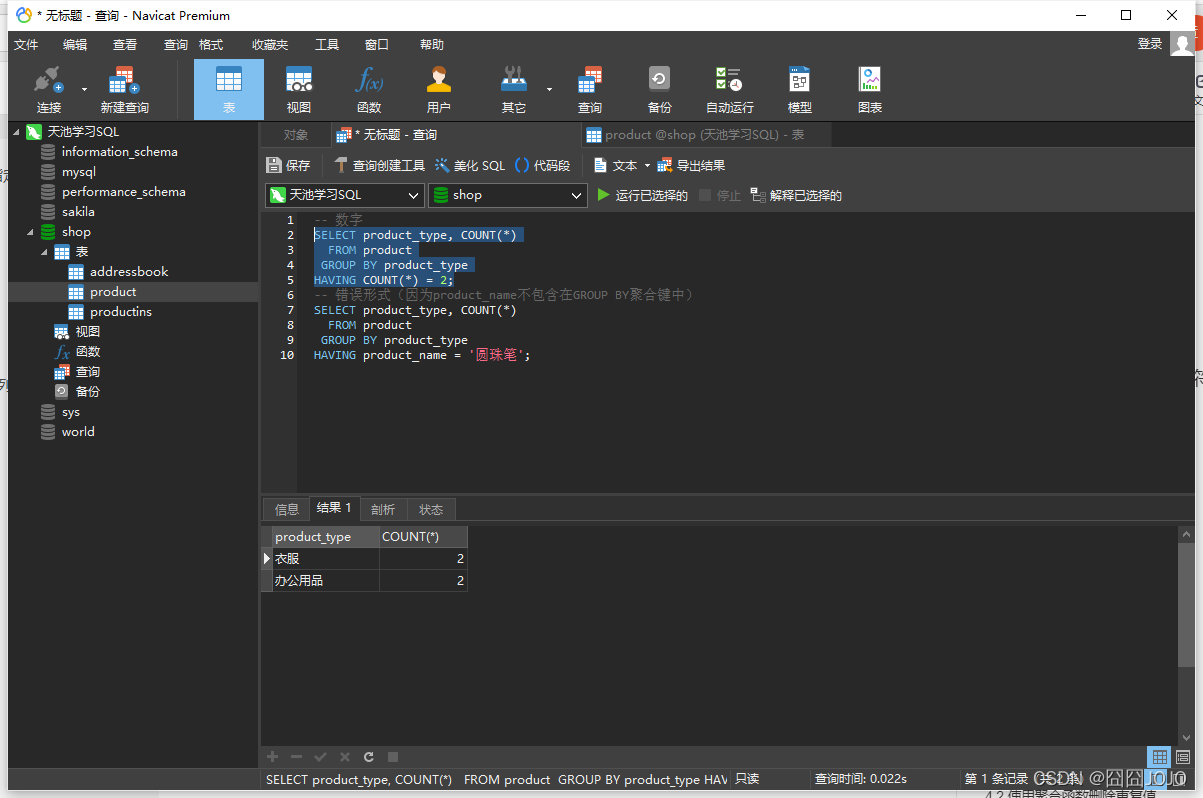Open the 文件 menu
The height and width of the screenshot is (798, 1203).
click(26, 45)
